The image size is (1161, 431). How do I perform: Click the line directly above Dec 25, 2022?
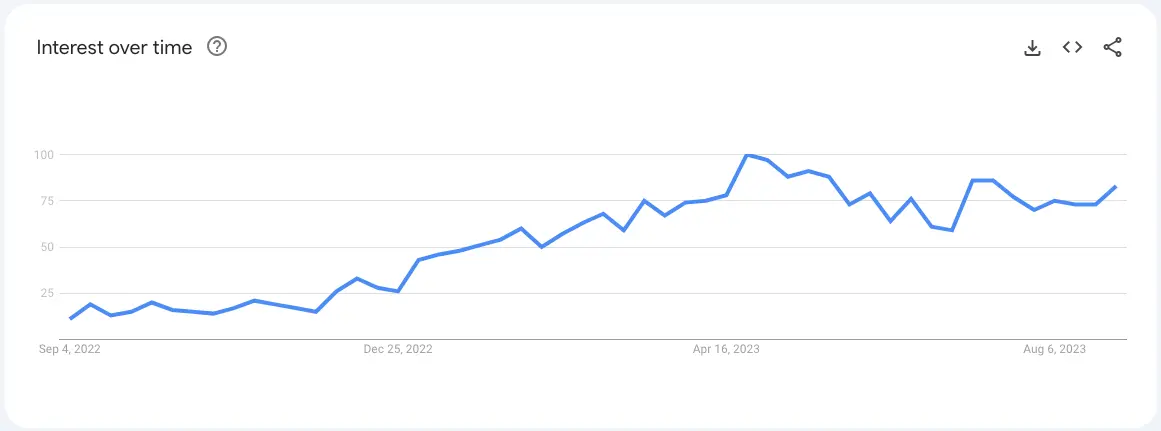(x=398, y=291)
